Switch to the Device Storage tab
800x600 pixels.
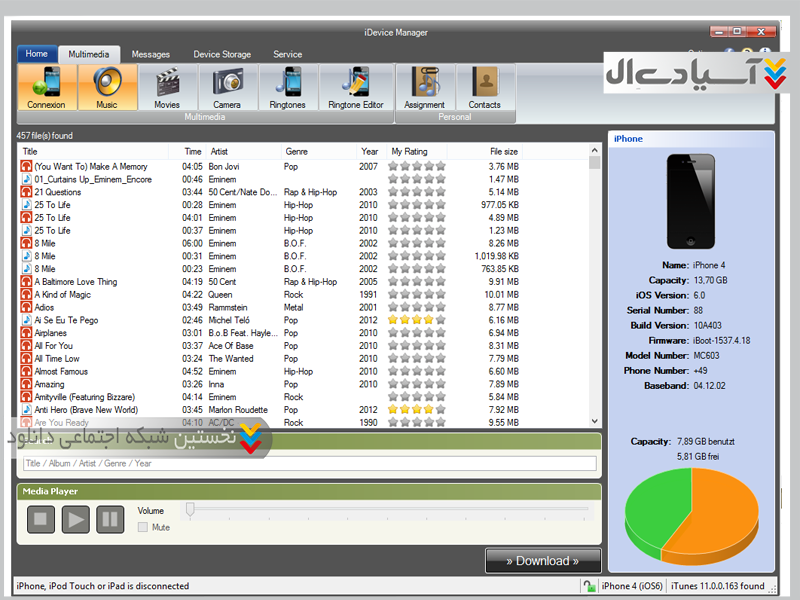(222, 54)
